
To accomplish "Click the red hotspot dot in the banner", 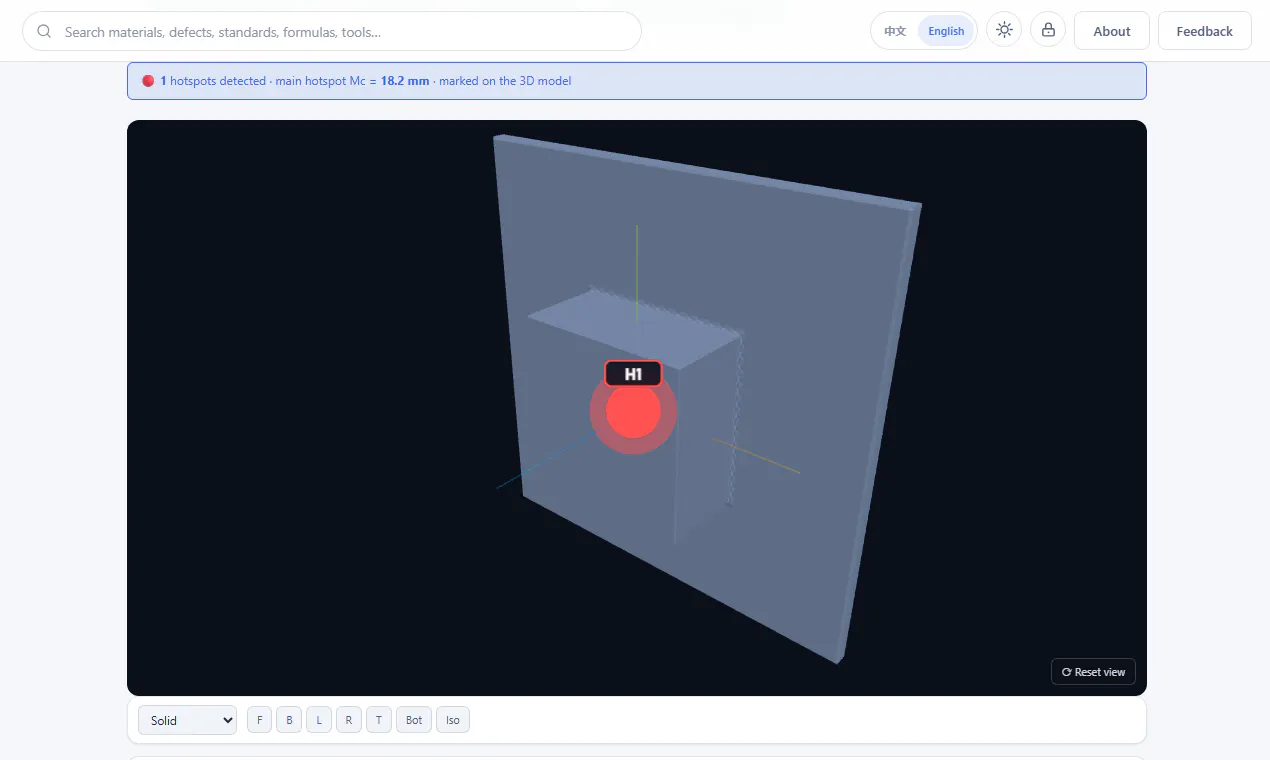I will click(148, 81).
